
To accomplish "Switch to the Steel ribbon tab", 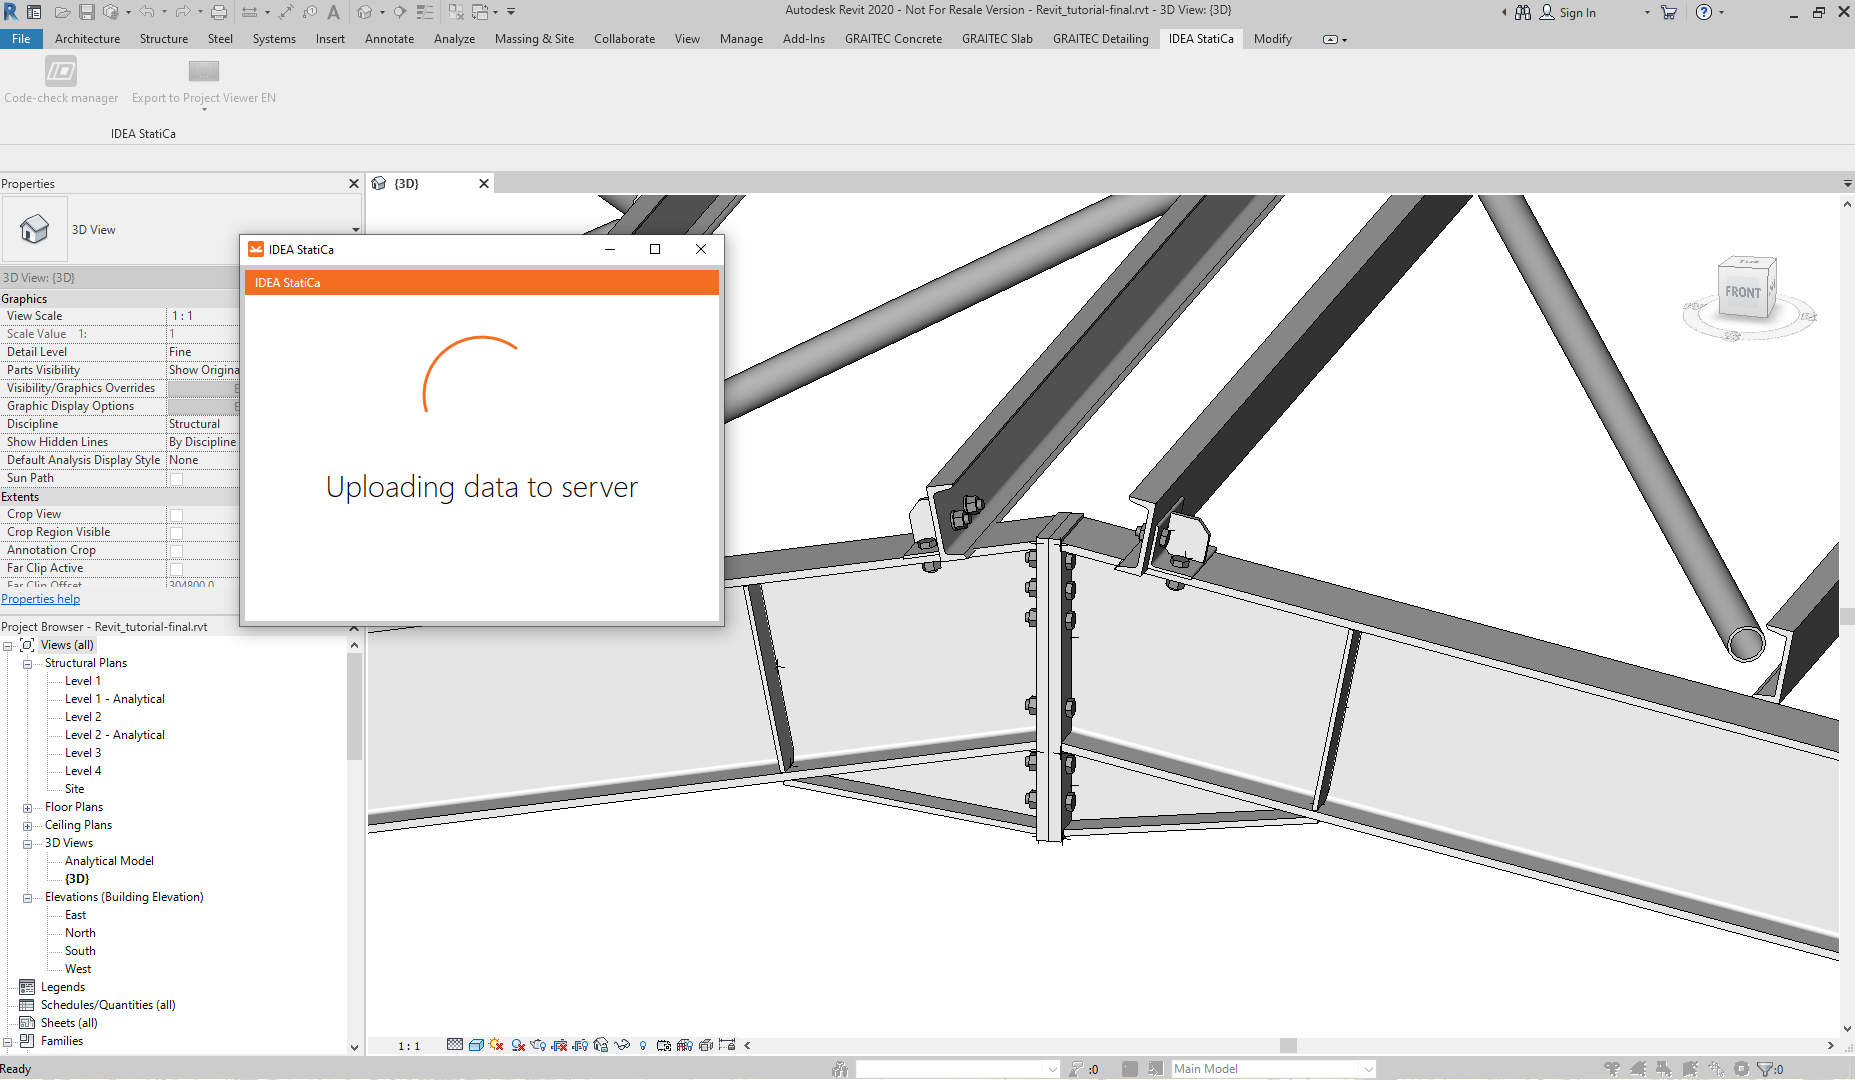I will [x=219, y=38].
